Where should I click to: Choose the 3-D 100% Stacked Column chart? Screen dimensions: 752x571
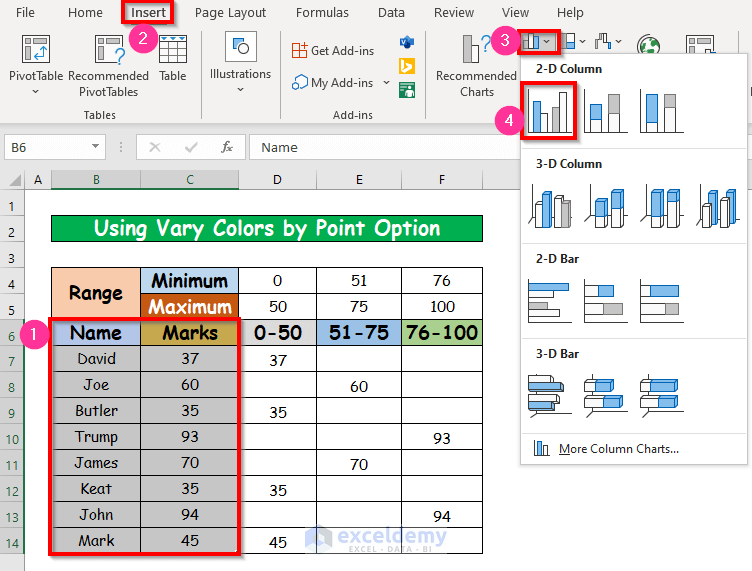[661, 206]
